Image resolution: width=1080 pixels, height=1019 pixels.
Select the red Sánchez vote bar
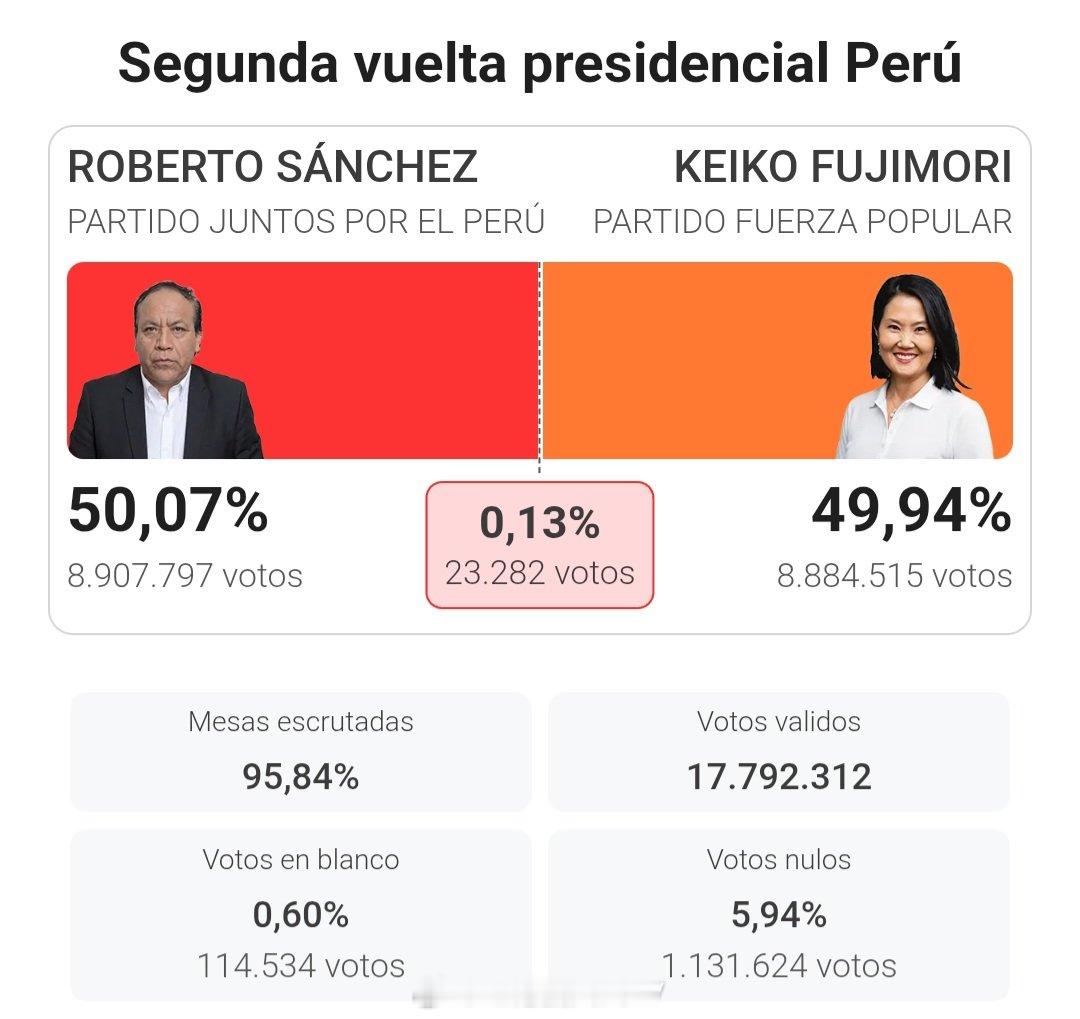point(302,360)
